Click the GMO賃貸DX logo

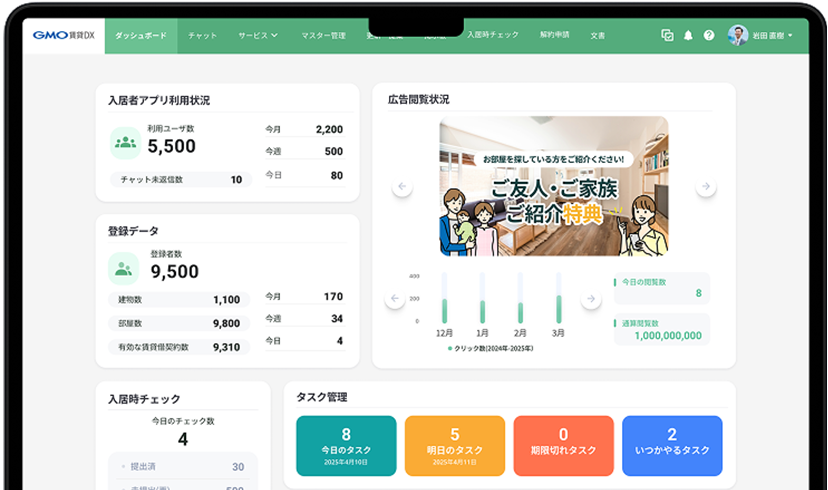click(63, 35)
